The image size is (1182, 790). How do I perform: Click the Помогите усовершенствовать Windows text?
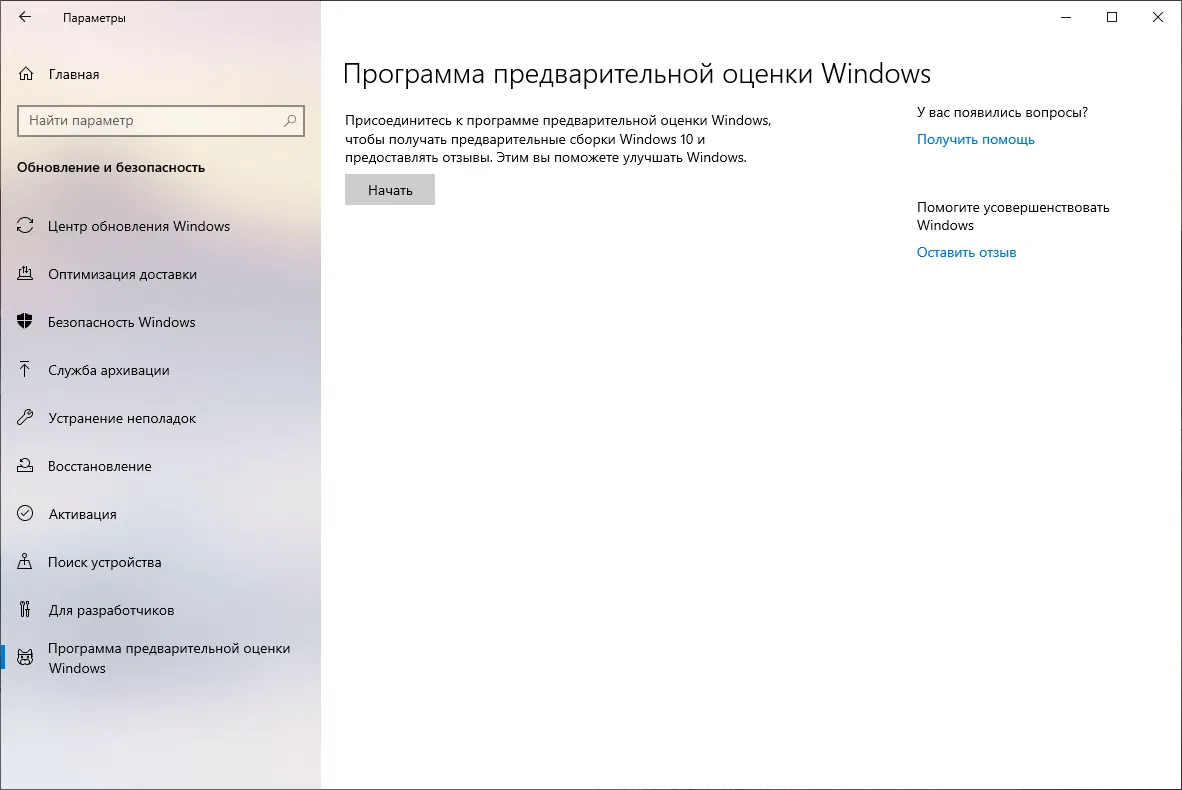point(1013,216)
